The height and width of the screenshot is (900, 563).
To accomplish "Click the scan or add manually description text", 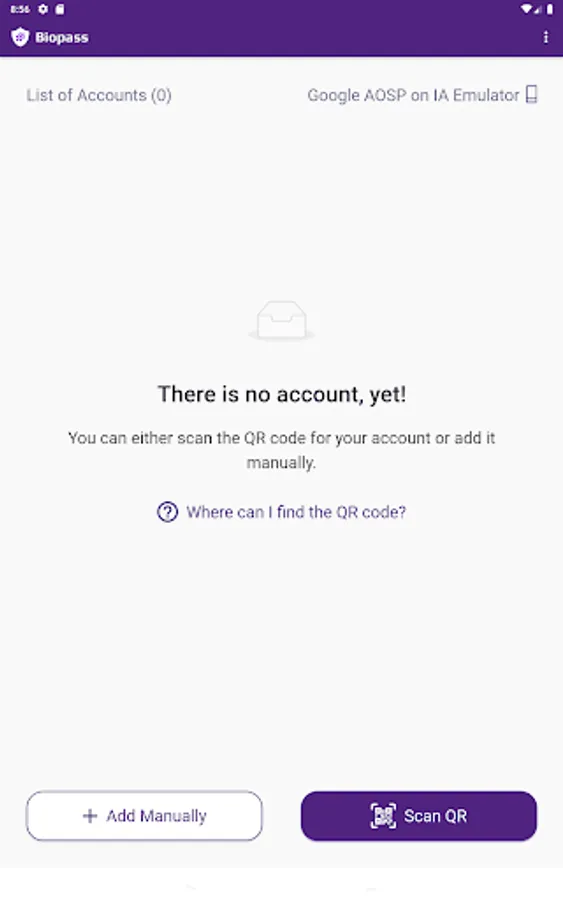I will 281,450.
